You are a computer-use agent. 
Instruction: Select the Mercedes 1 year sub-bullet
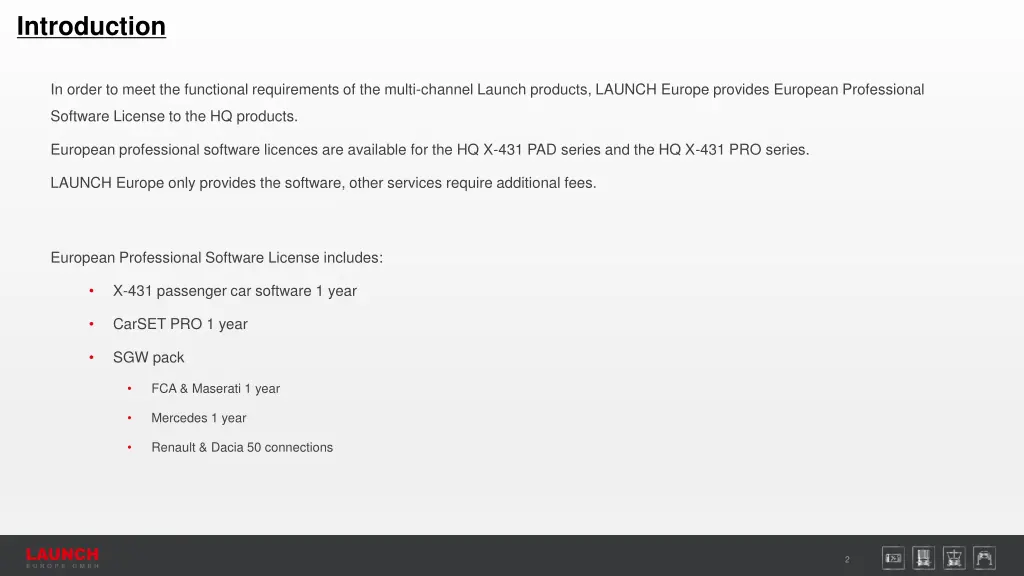point(199,418)
